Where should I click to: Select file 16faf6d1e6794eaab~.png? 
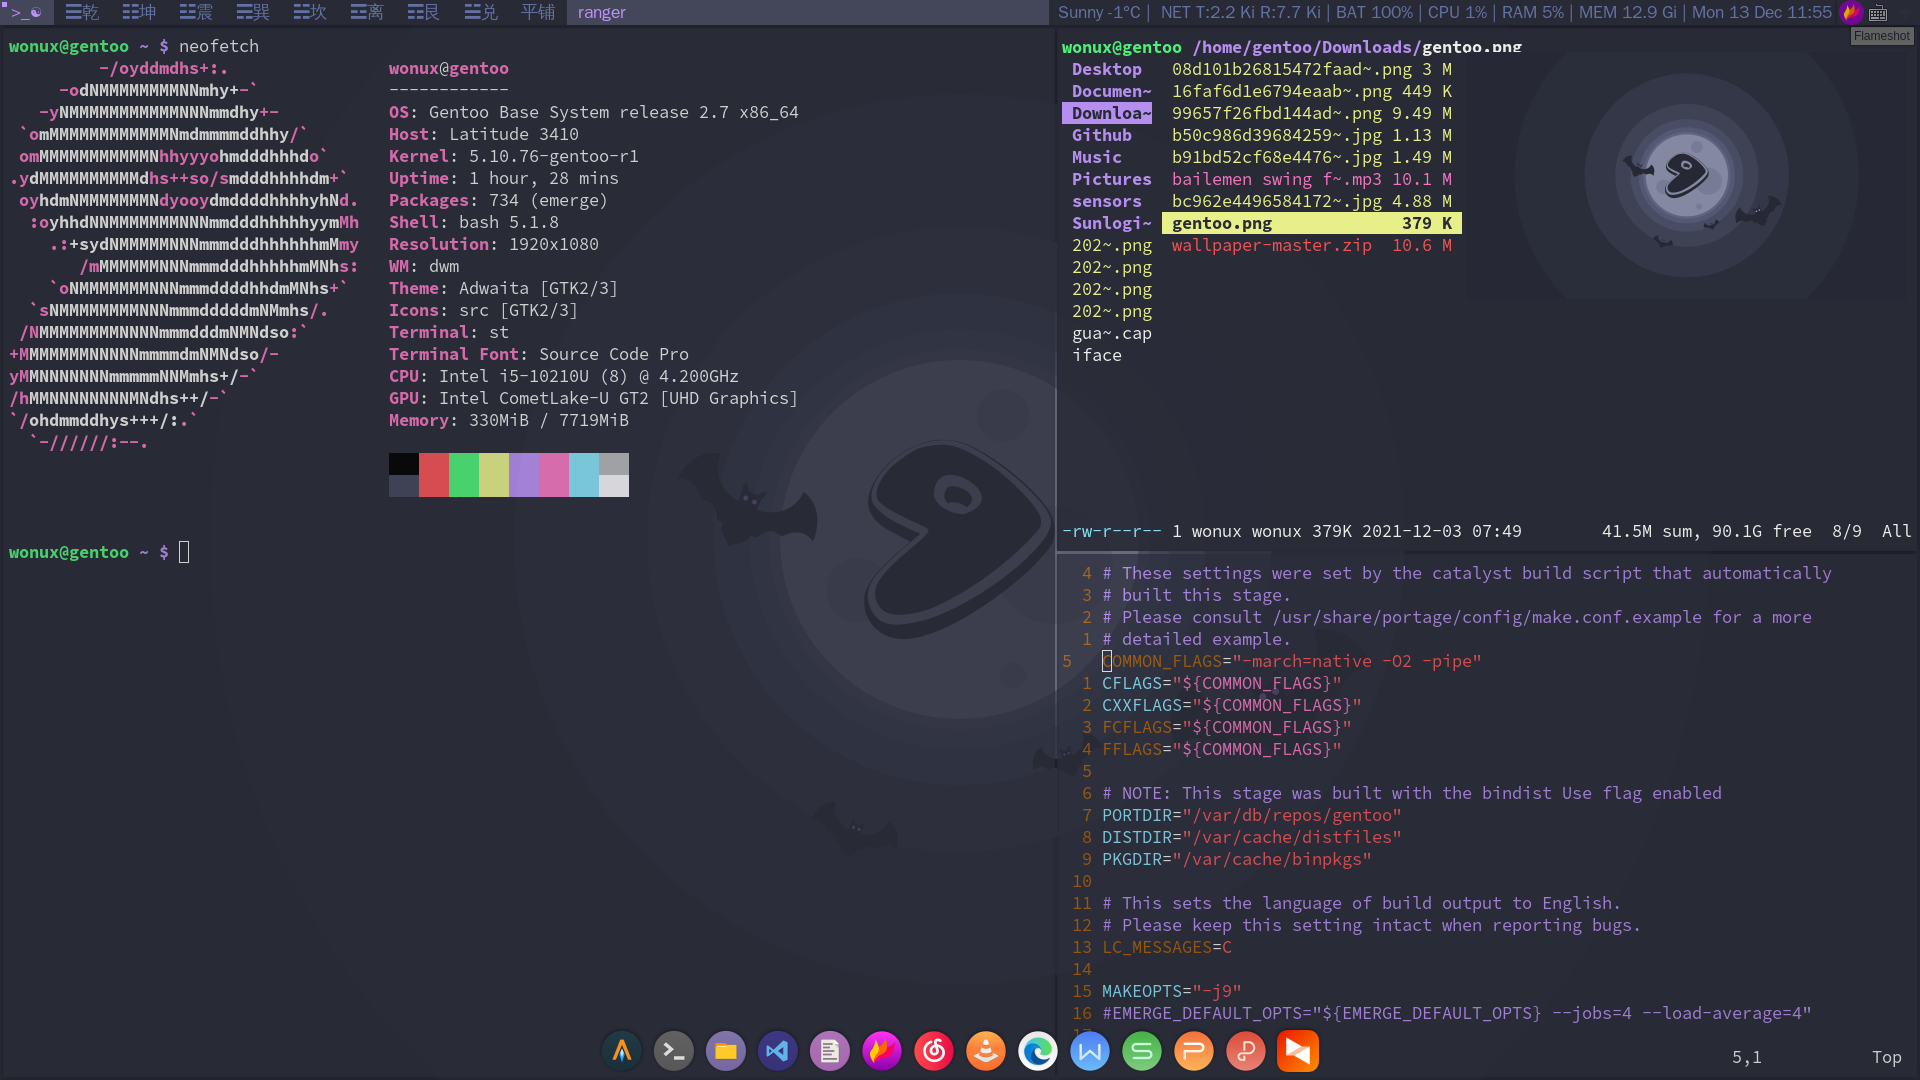coord(1312,91)
